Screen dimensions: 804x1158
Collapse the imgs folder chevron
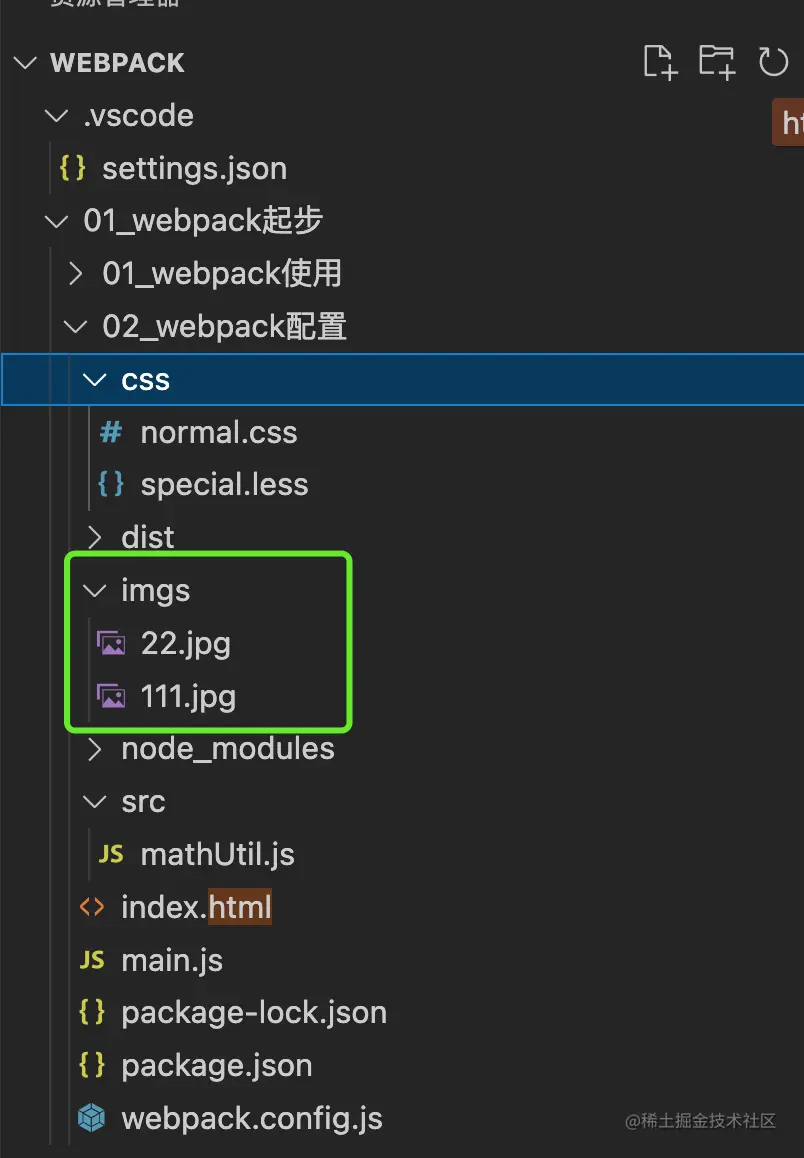point(95,591)
